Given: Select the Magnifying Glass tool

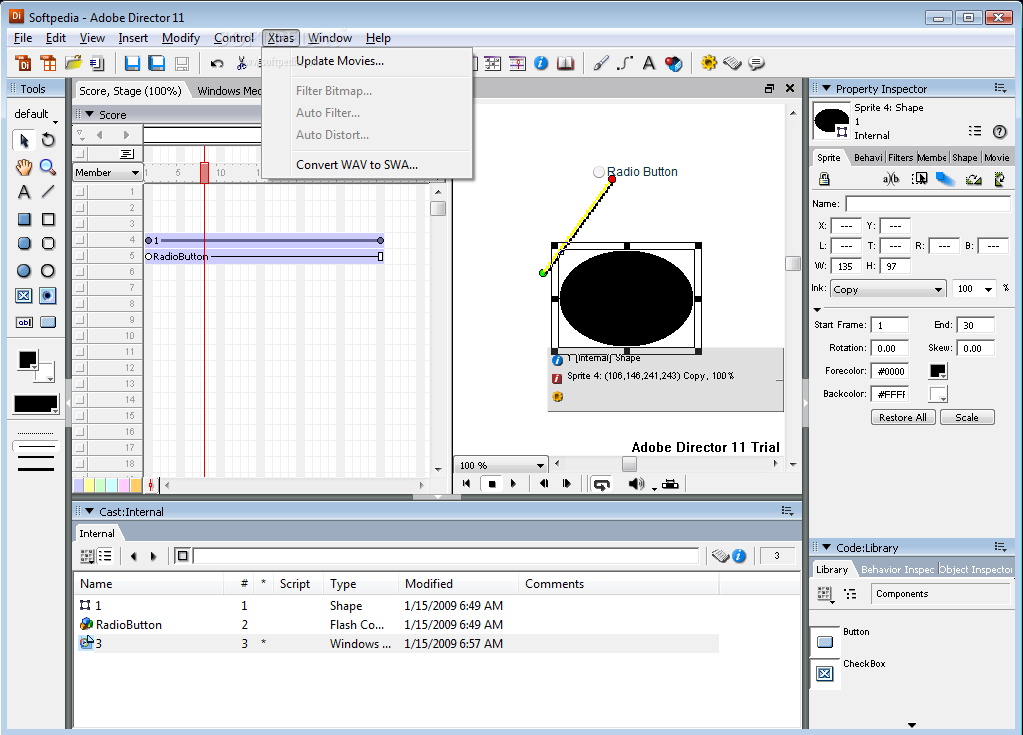Looking at the screenshot, I should click(48, 167).
